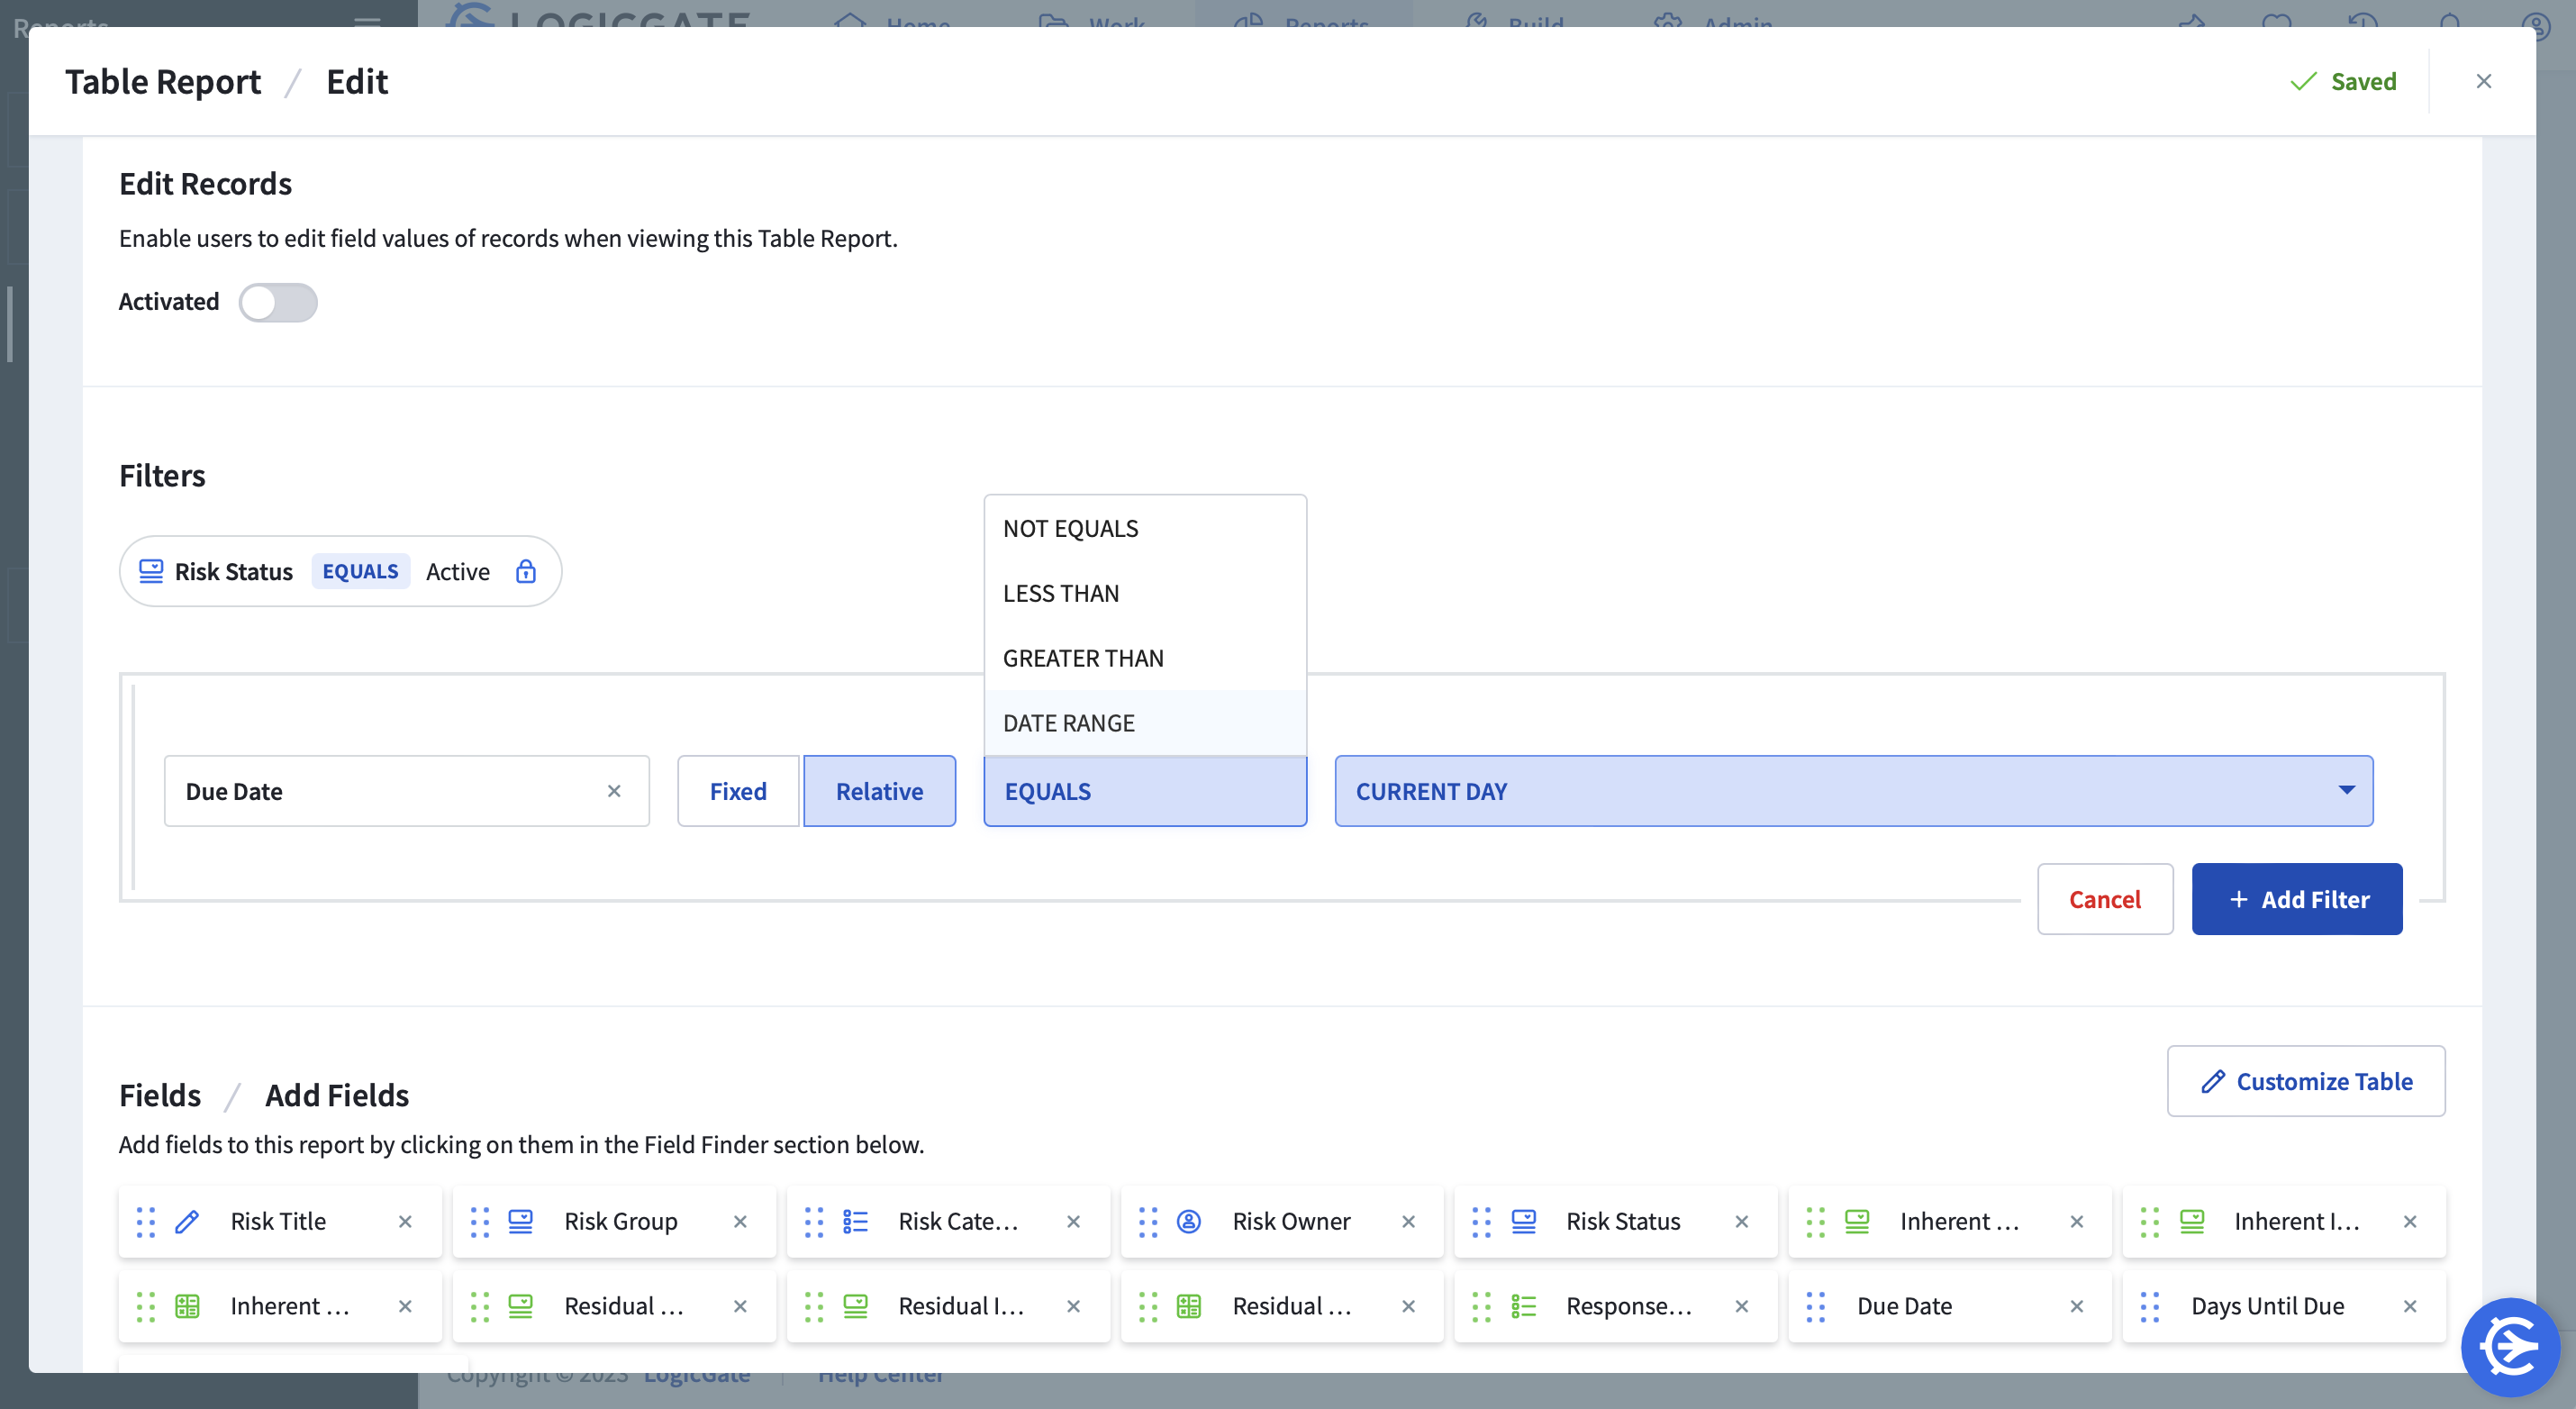Click the lock icon on the Risk Status filter
Screen dimensions: 2576x1409
pyautogui.click(x=525, y=571)
